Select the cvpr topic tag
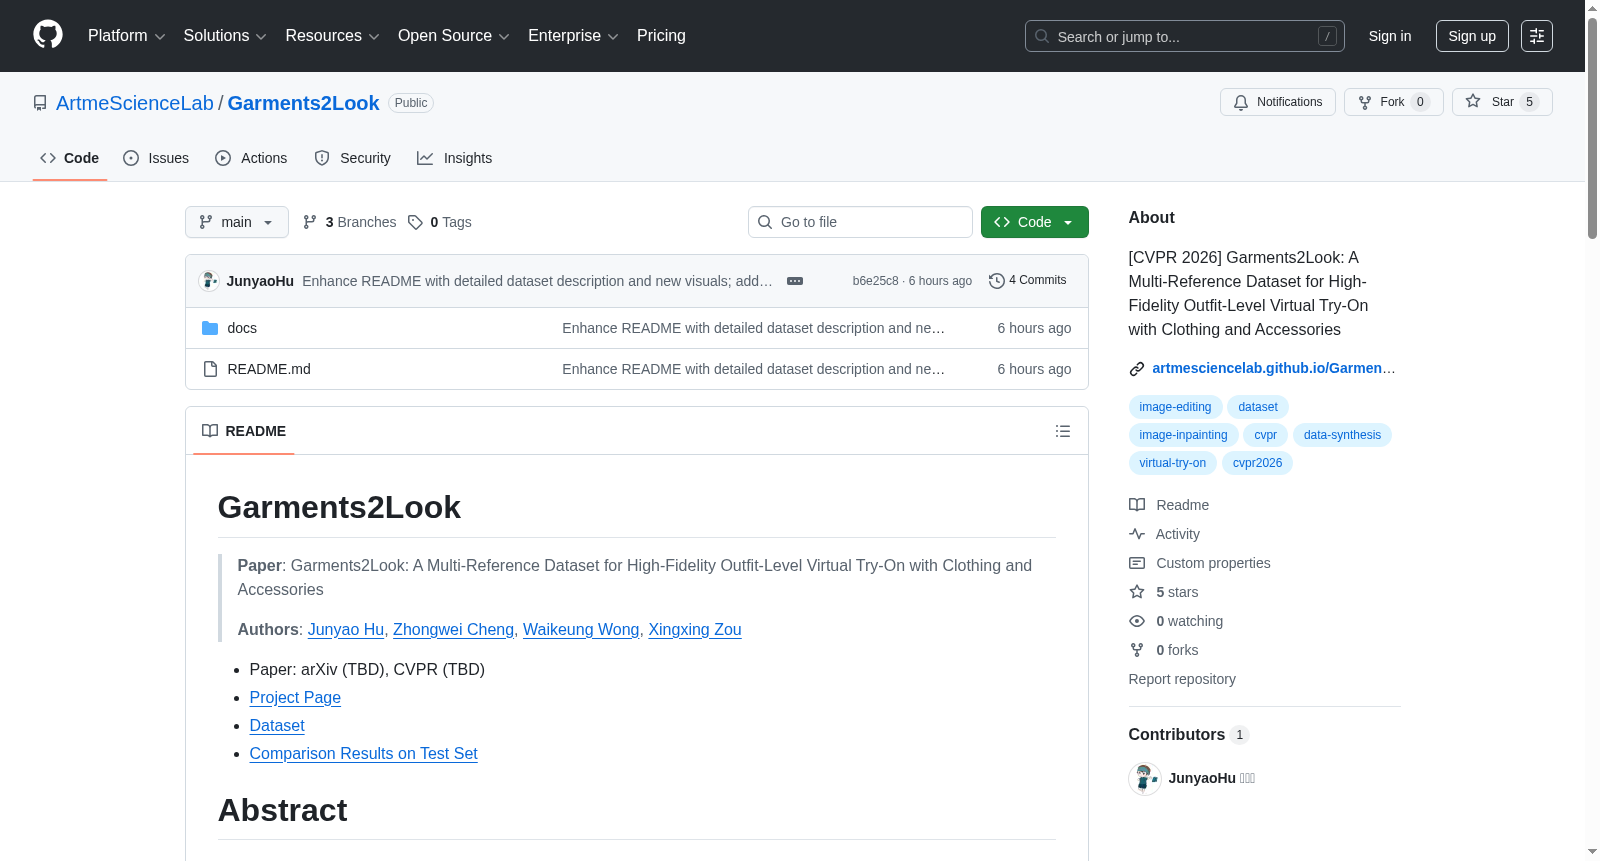 [x=1266, y=435]
